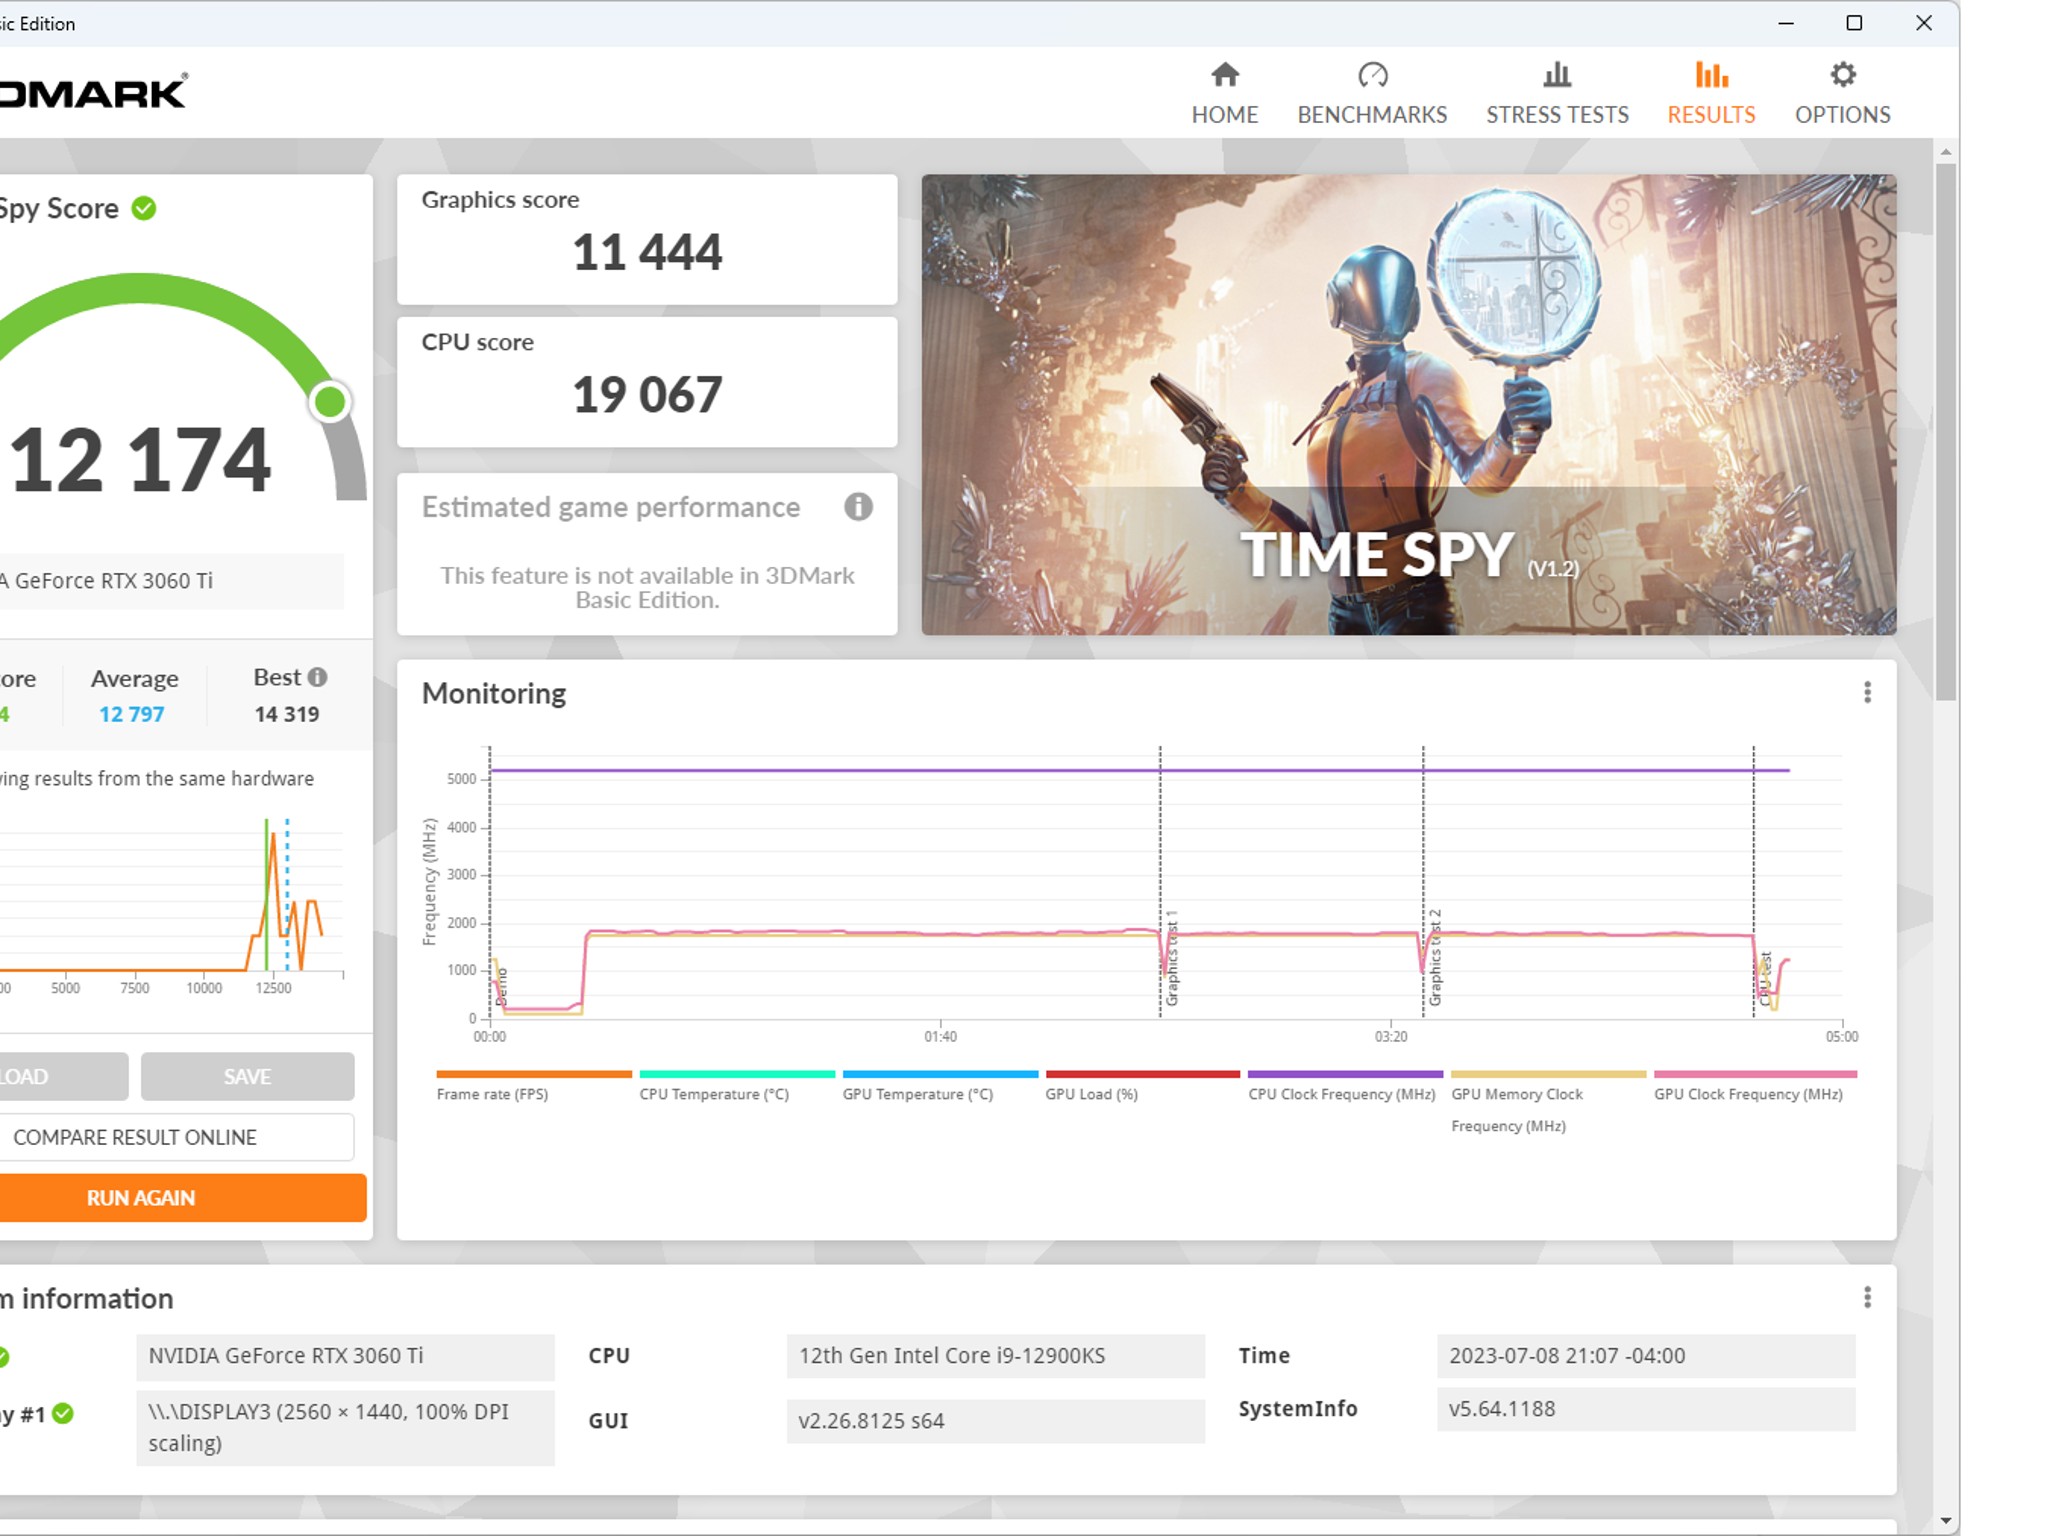Viewport: 2048px width, 1536px height.
Task: Click the vertical scrollbar thumb
Action: coord(1945,432)
